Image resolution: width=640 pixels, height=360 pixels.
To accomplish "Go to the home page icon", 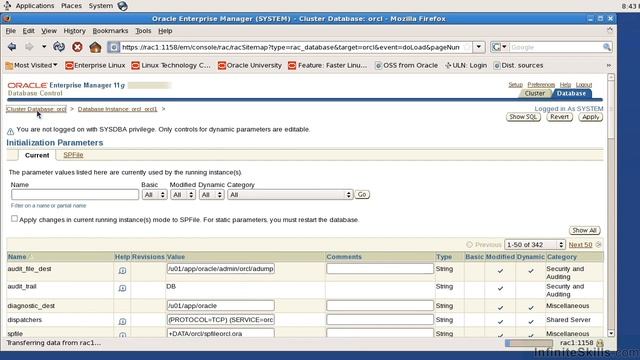I will click(95, 47).
